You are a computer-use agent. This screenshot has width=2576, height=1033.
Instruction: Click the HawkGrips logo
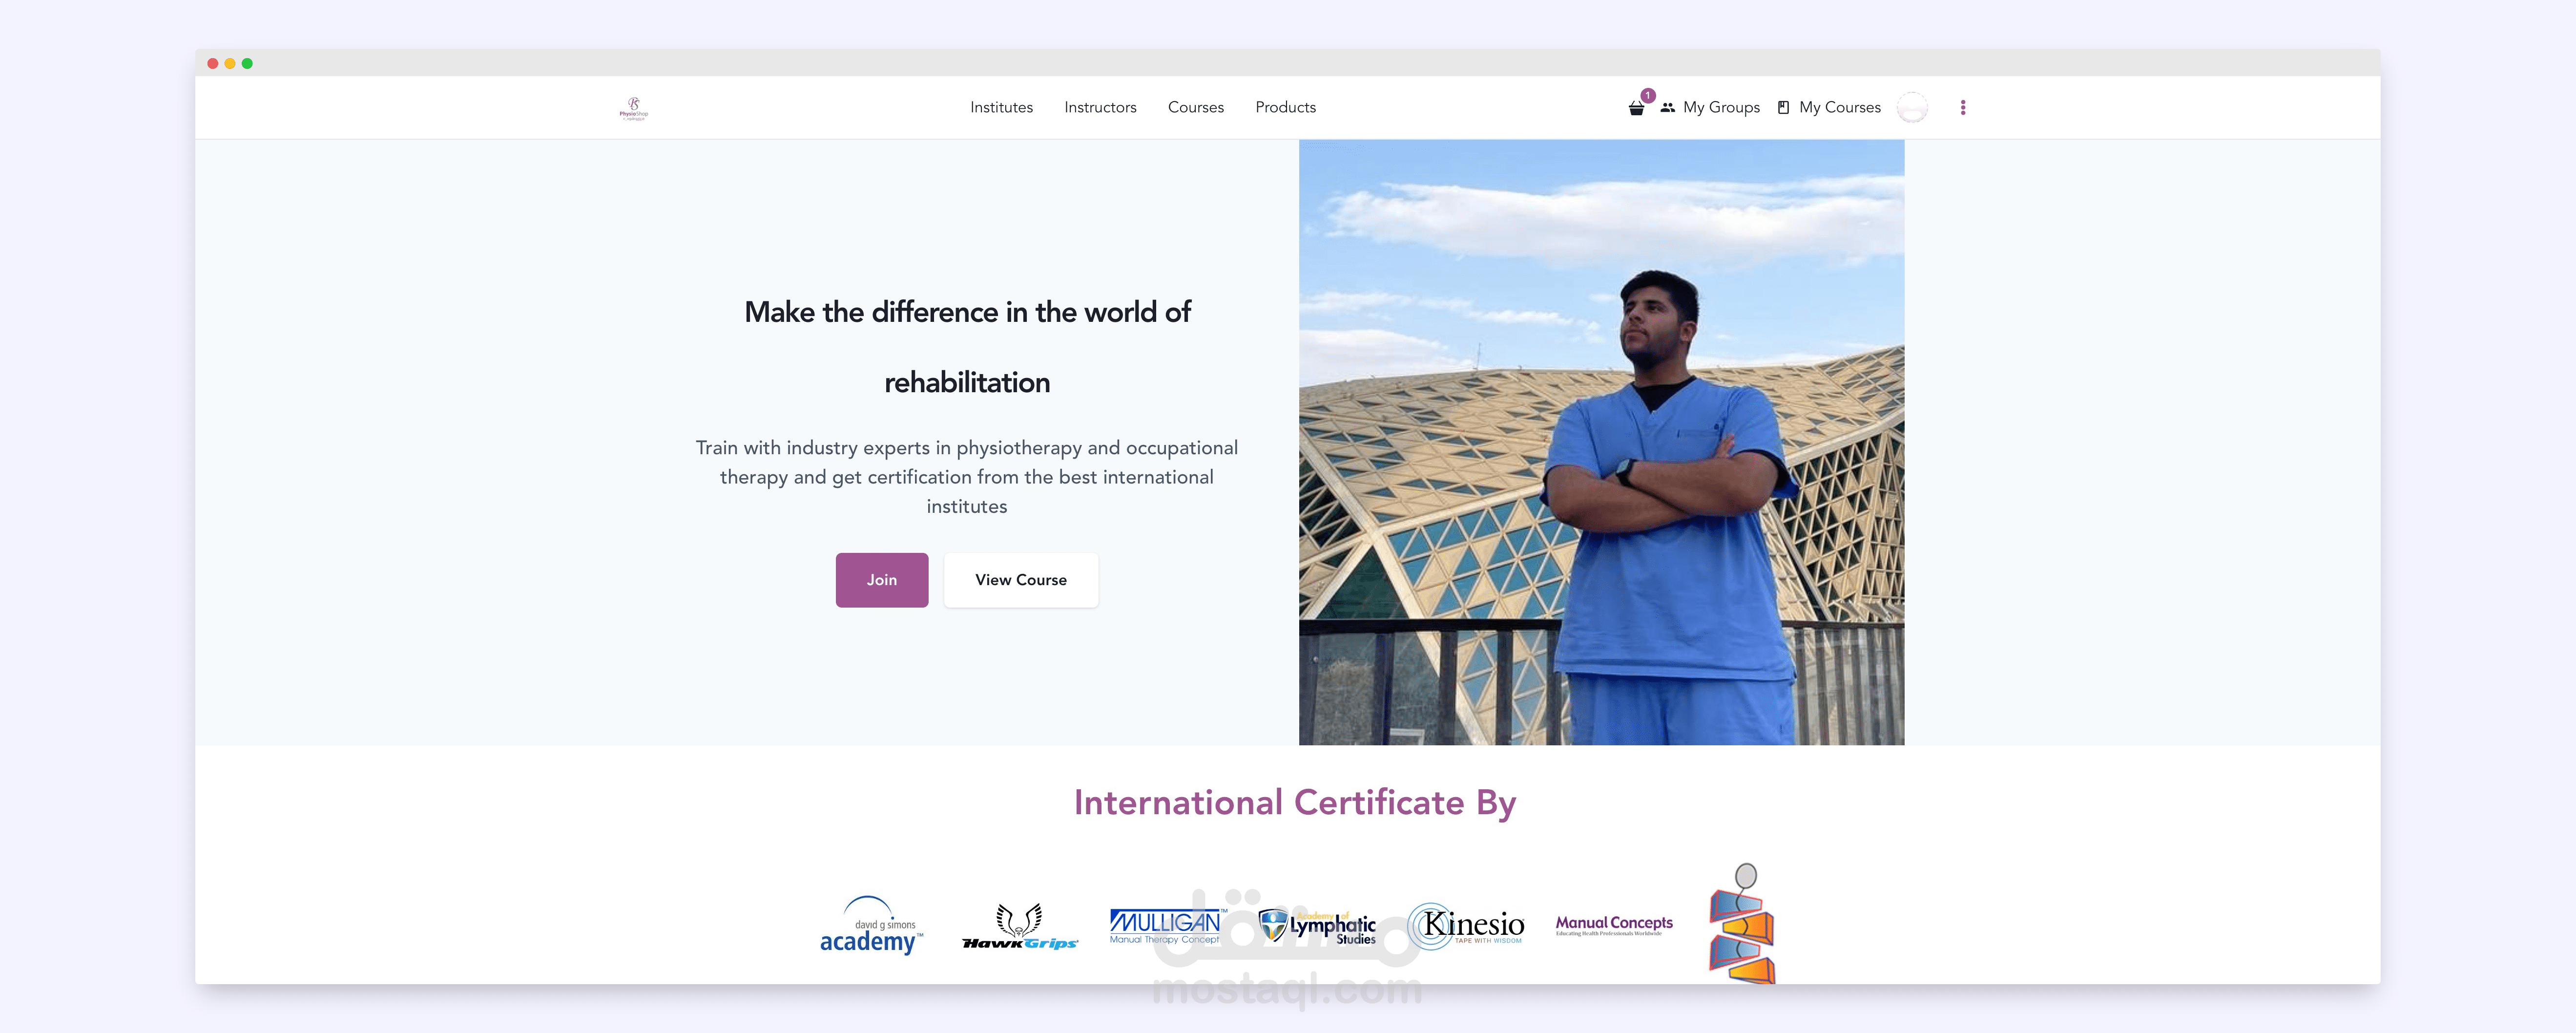1020,927
